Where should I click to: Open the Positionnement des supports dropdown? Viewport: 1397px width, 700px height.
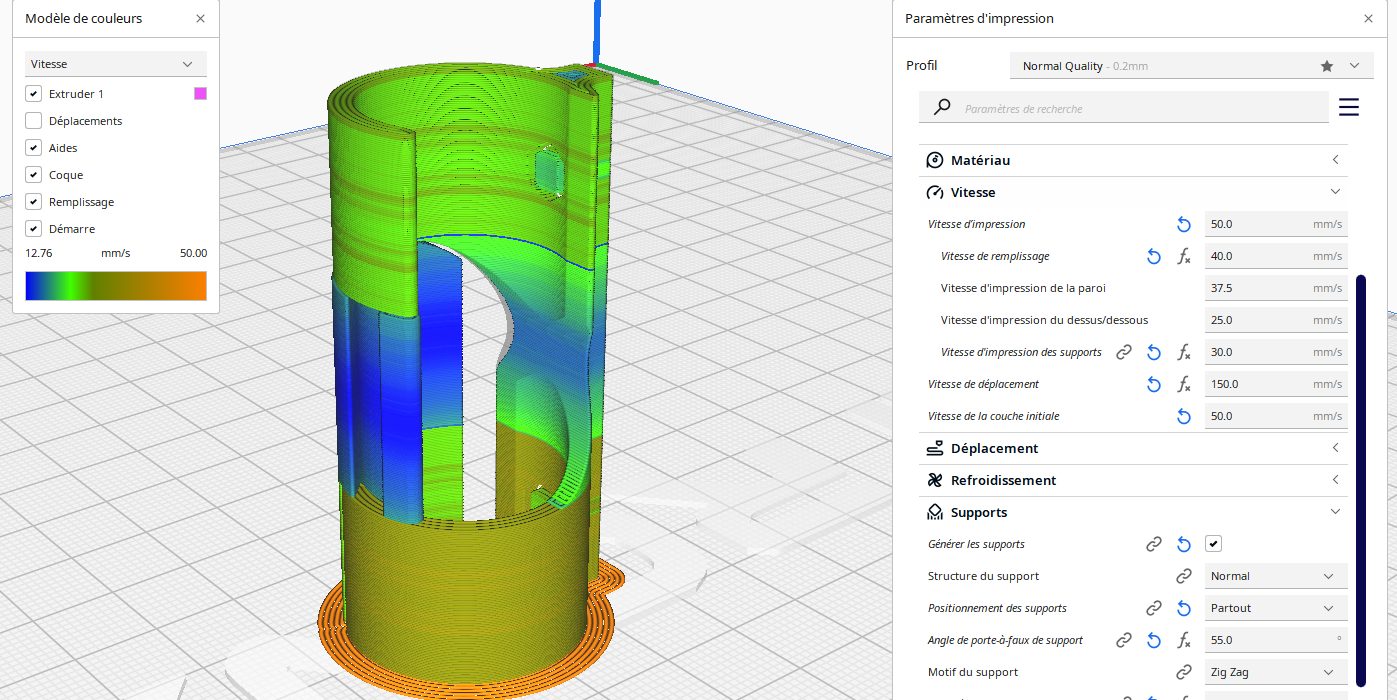[x=1275, y=608]
